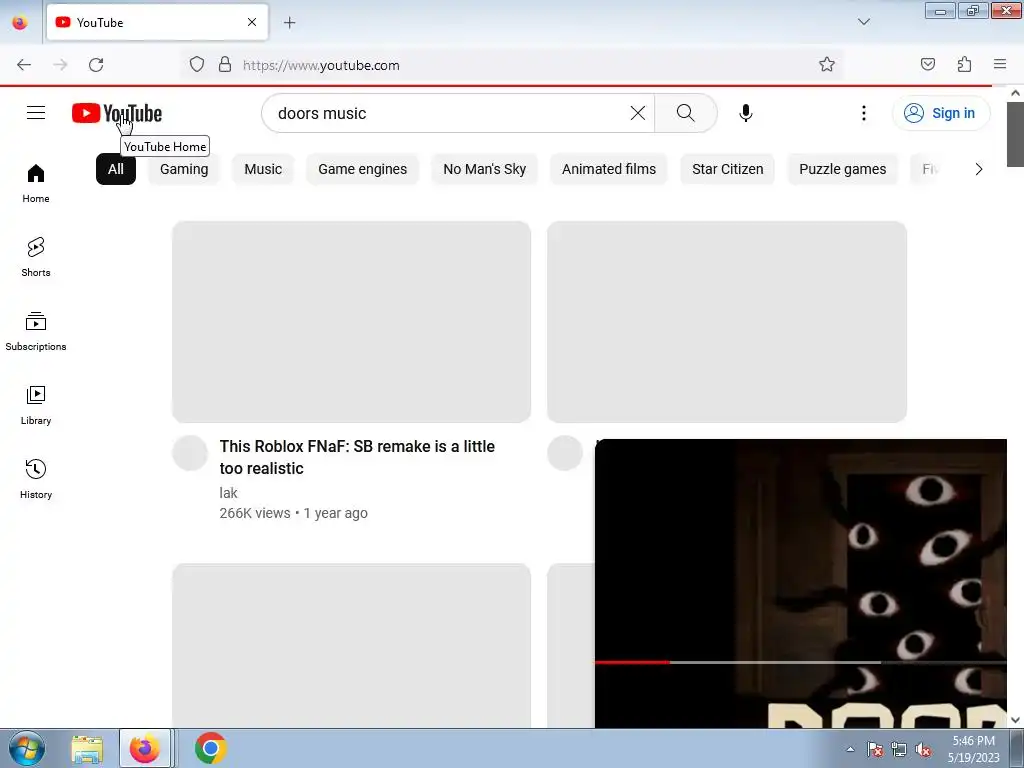Click the network tray icon
Image resolution: width=1024 pixels, height=768 pixels.
pyautogui.click(x=899, y=750)
